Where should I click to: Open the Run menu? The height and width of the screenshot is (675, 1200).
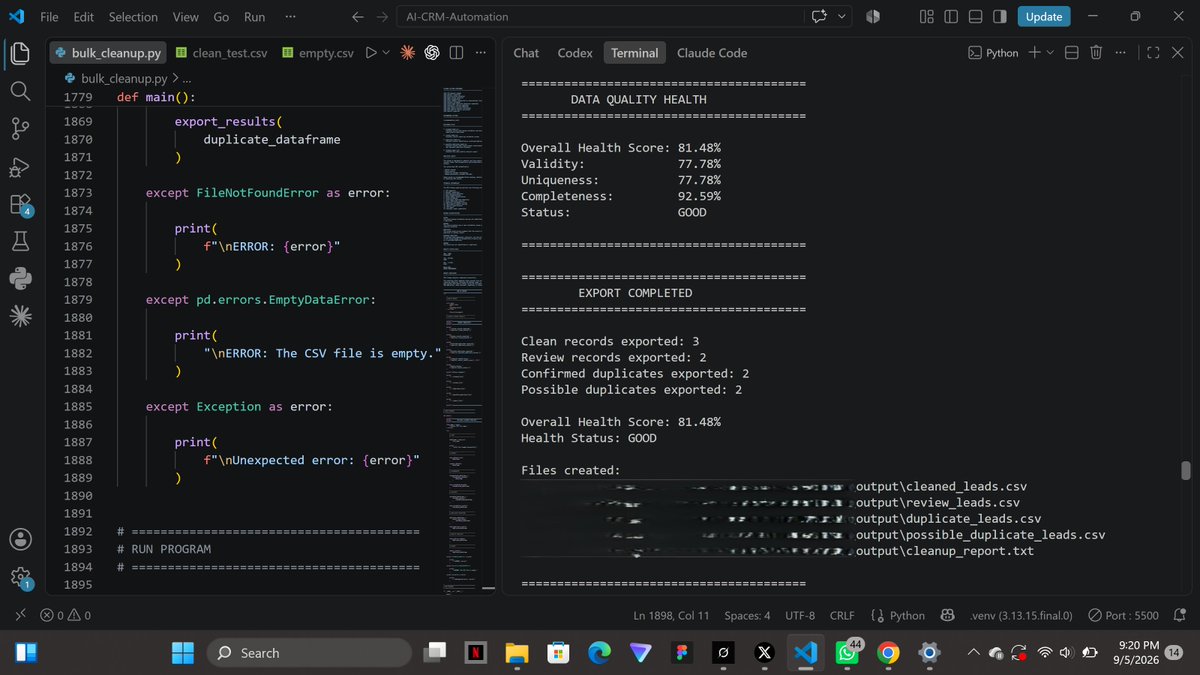tap(255, 17)
